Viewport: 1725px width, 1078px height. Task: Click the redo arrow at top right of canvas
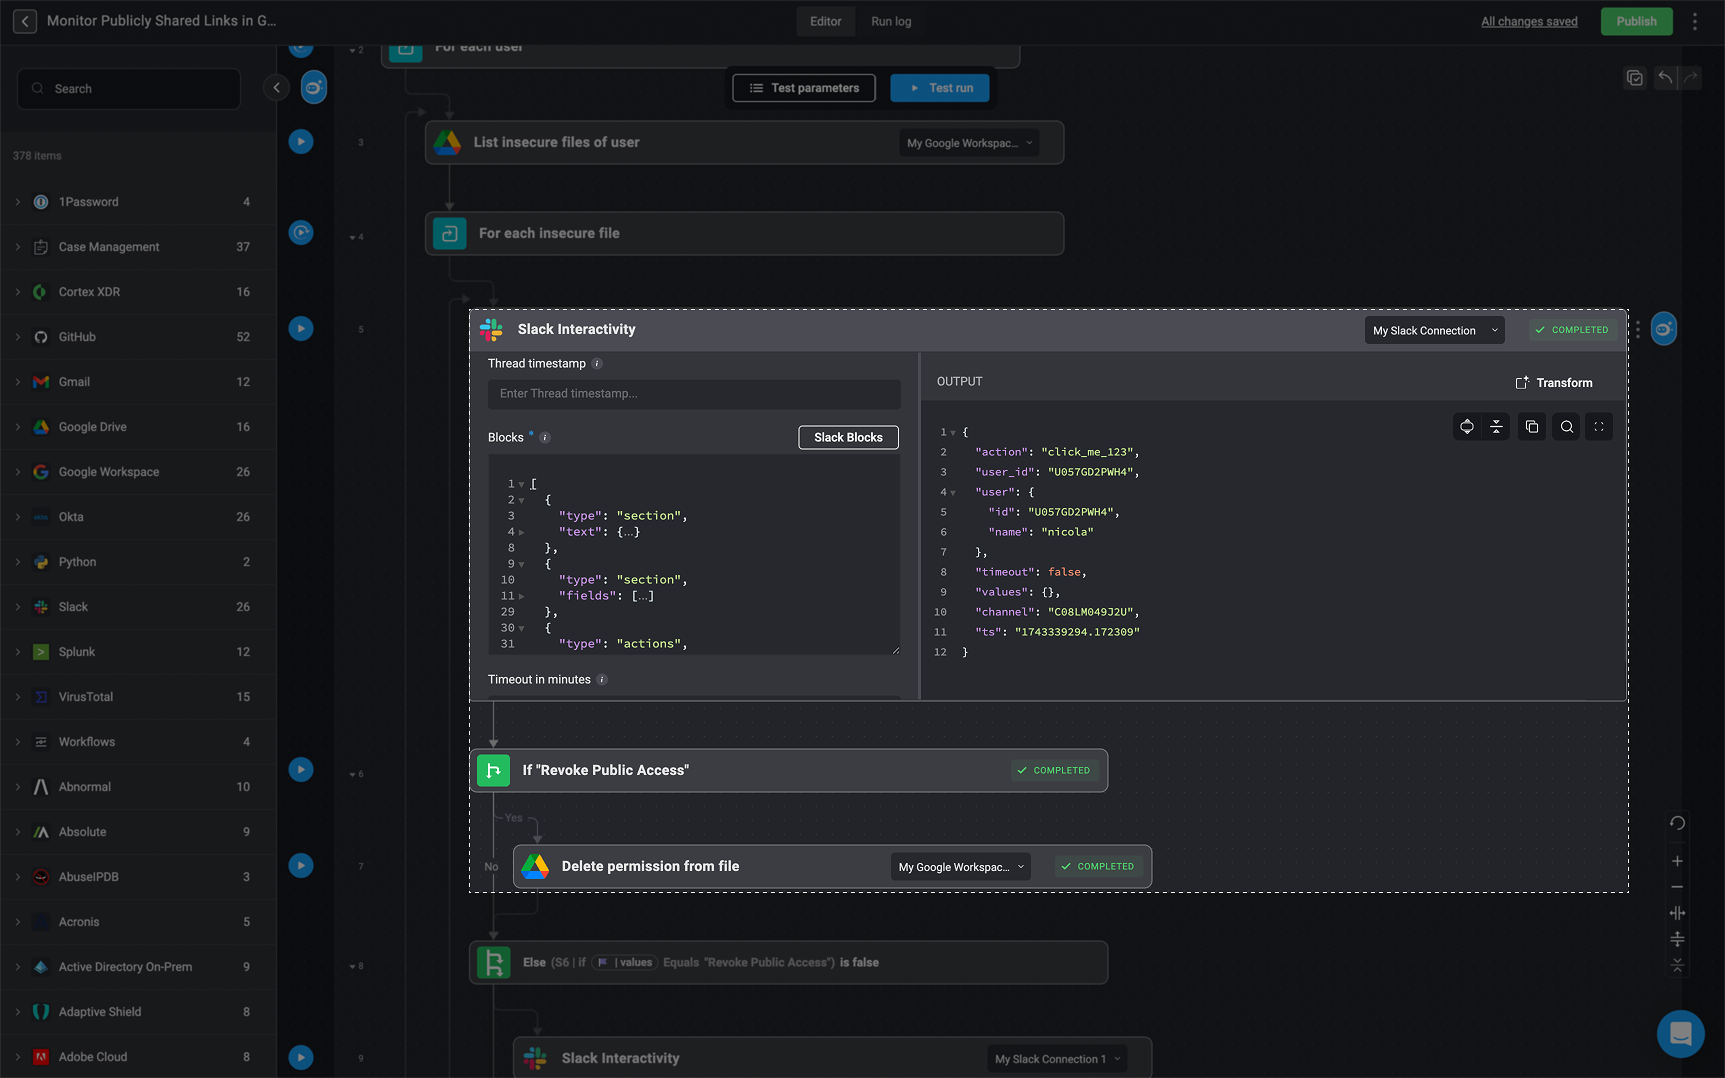(x=1690, y=77)
